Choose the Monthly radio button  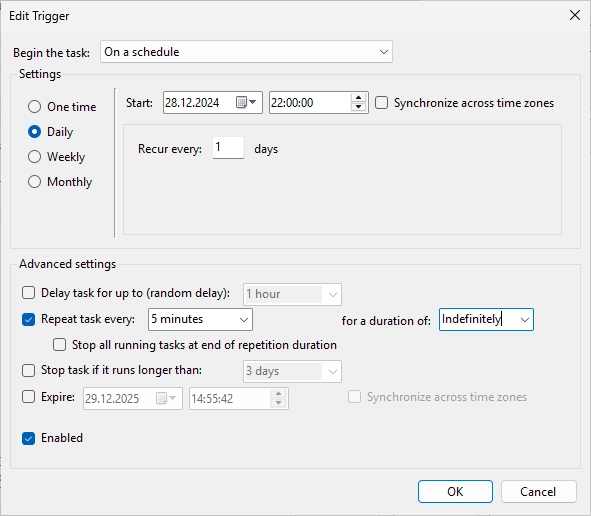pyautogui.click(x=34, y=182)
